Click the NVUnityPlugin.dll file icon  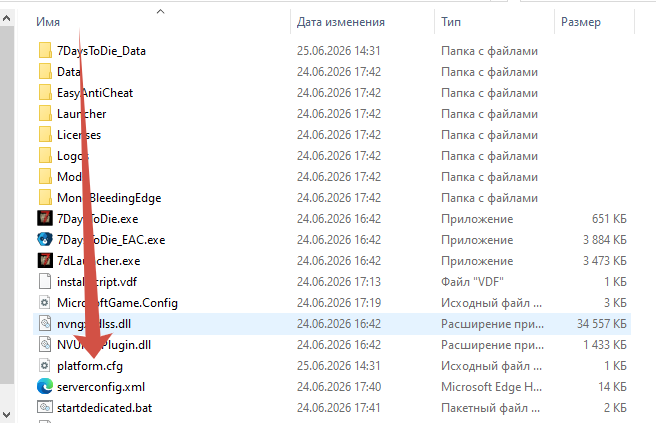tap(45, 344)
